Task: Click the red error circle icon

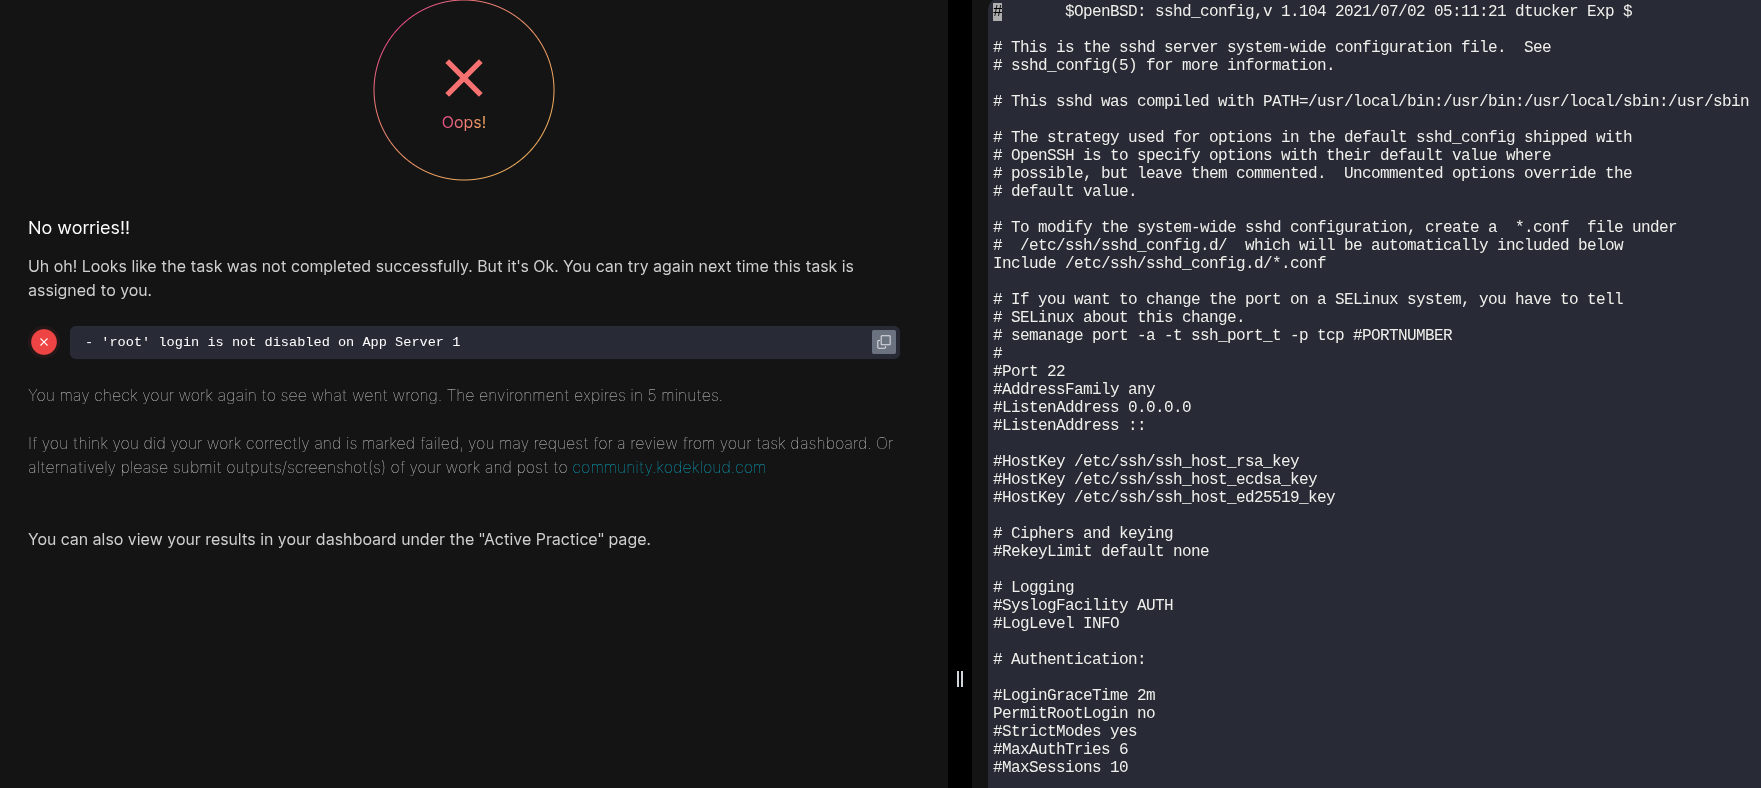Action: (x=44, y=342)
